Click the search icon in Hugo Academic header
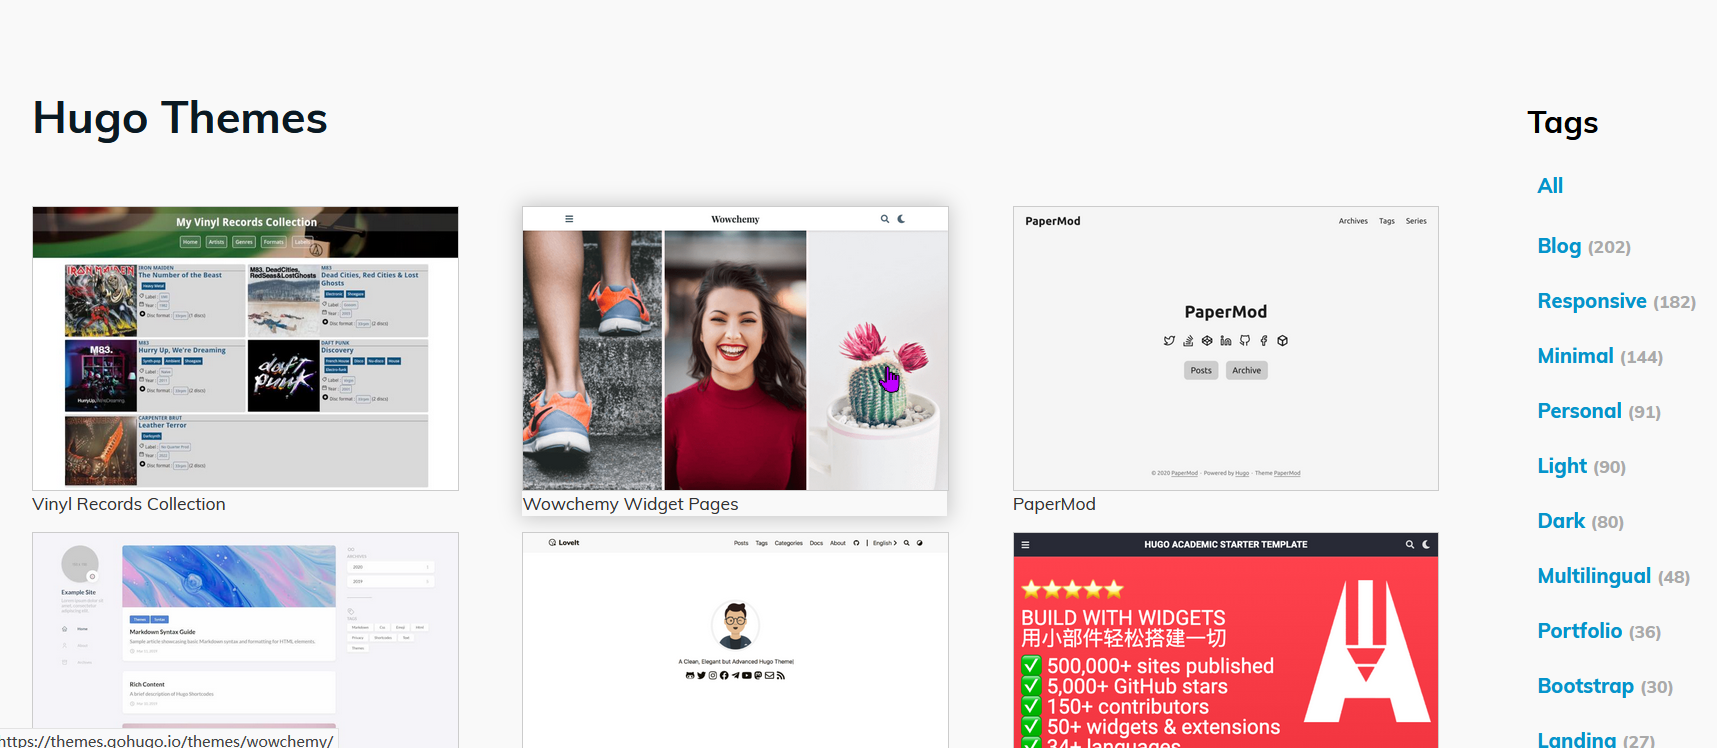This screenshot has width=1717, height=748. pyautogui.click(x=1410, y=545)
